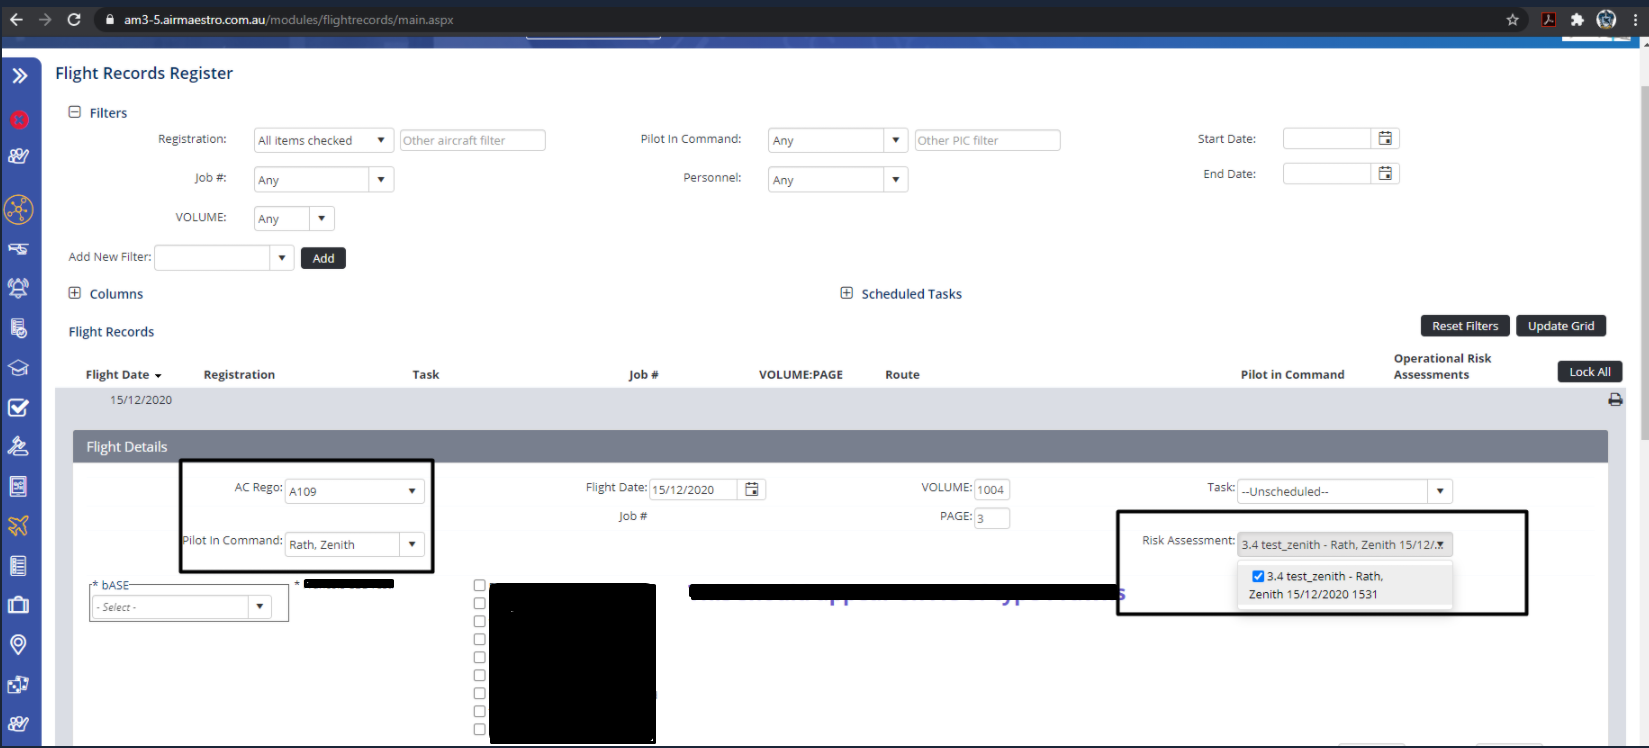Click the briefcase icon in the sidebar

18,605
